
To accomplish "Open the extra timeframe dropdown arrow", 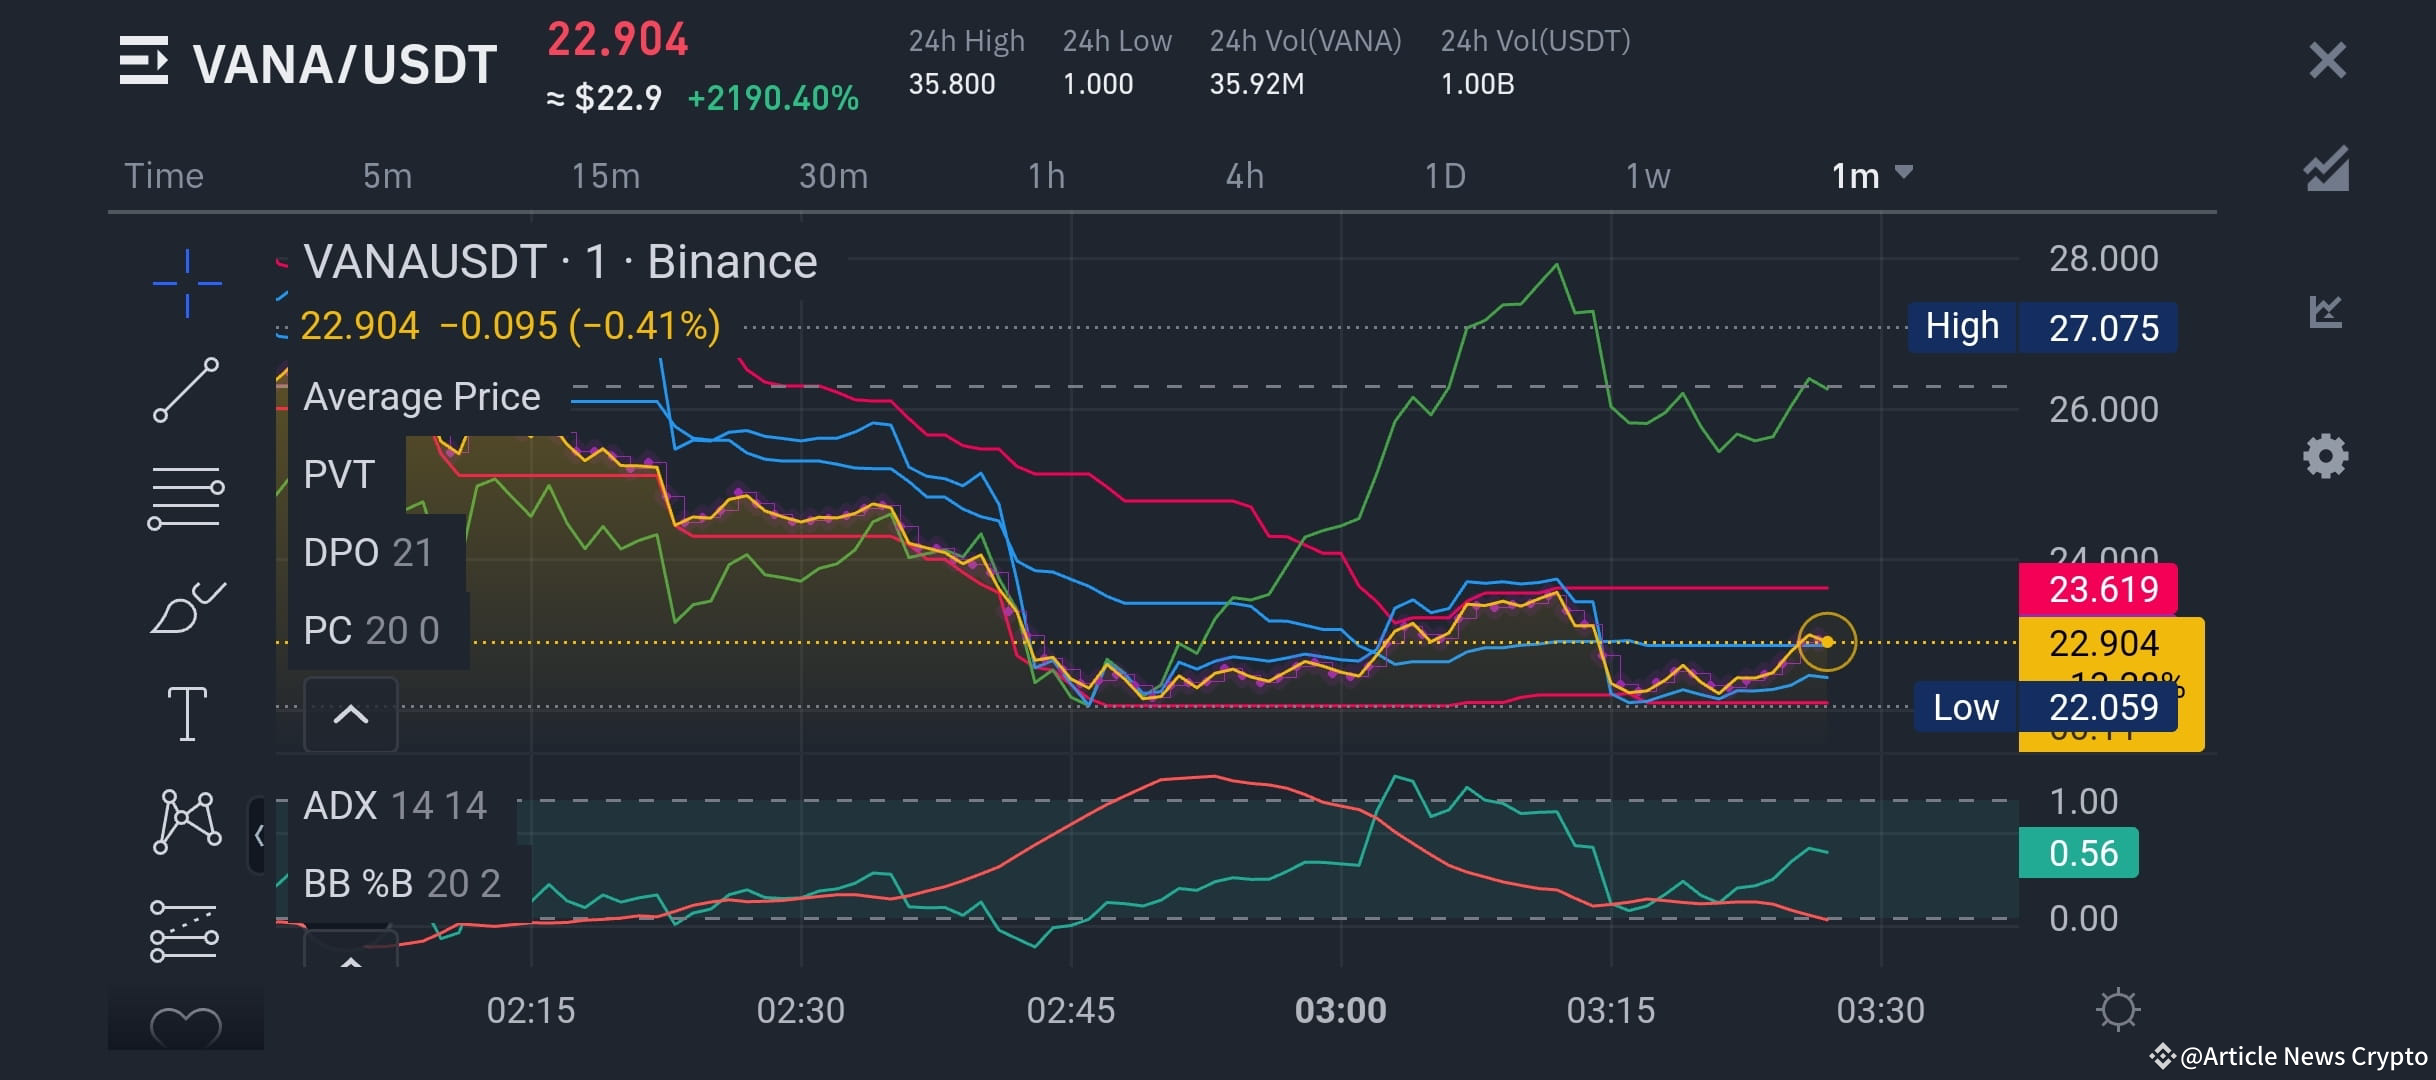I will pos(1904,174).
